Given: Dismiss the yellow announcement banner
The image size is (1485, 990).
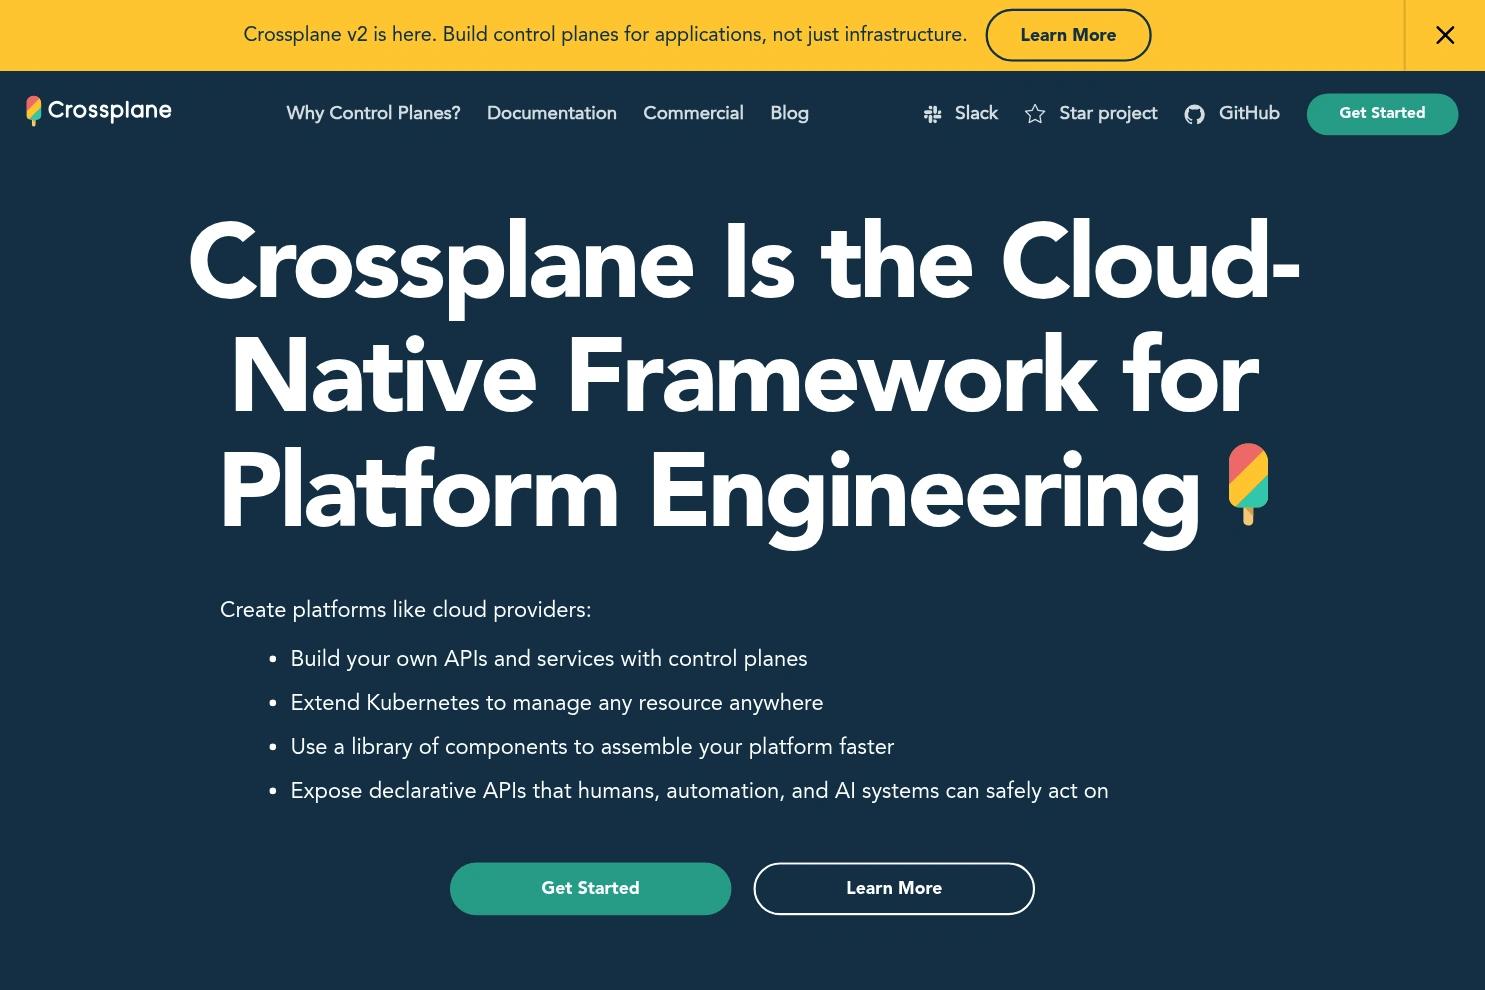Looking at the screenshot, I should point(1445,35).
